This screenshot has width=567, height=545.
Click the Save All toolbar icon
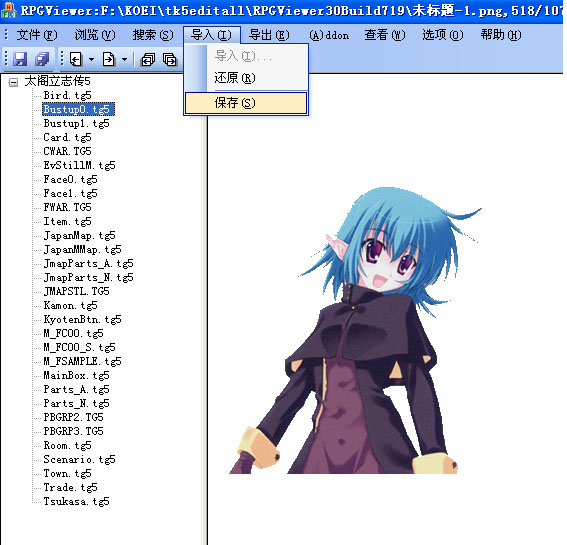(x=42, y=59)
